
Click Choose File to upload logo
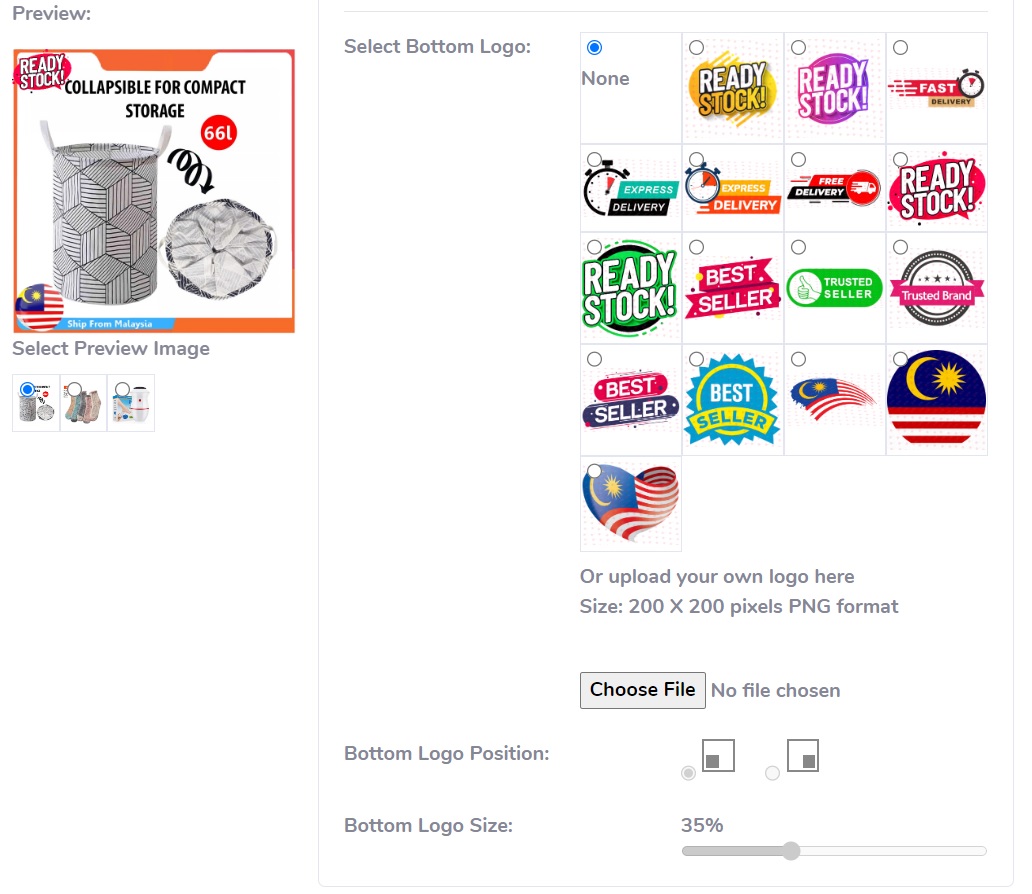point(642,690)
